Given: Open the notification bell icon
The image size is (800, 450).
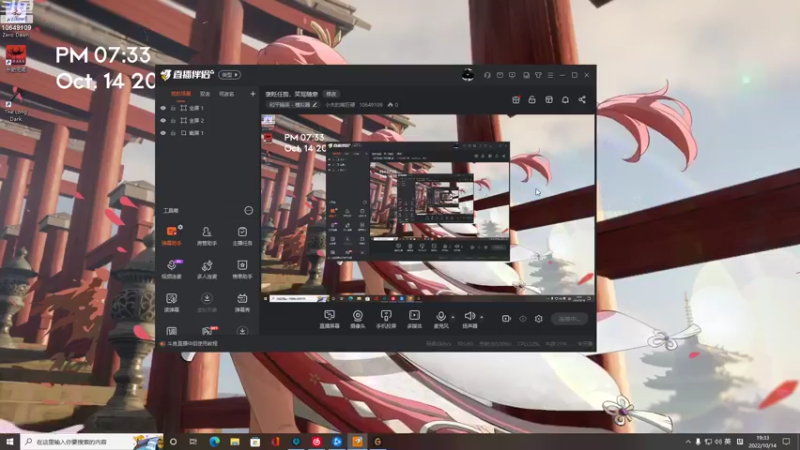Looking at the screenshot, I should (565, 99).
